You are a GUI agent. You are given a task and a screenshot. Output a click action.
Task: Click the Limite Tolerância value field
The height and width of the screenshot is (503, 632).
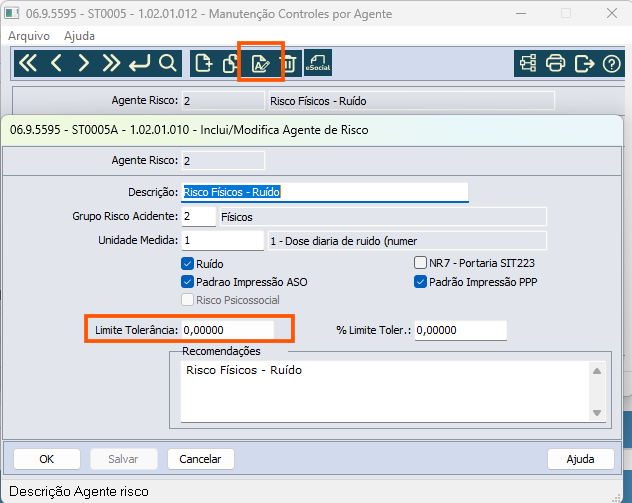click(228, 330)
